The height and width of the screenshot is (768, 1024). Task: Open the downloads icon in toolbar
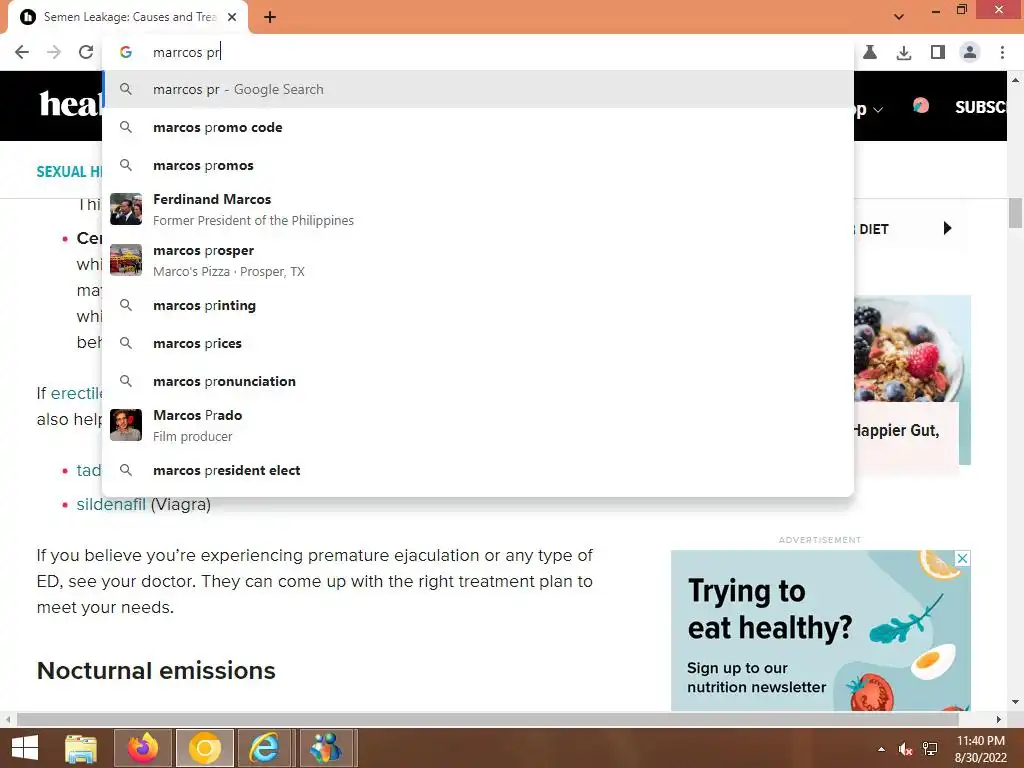(904, 52)
